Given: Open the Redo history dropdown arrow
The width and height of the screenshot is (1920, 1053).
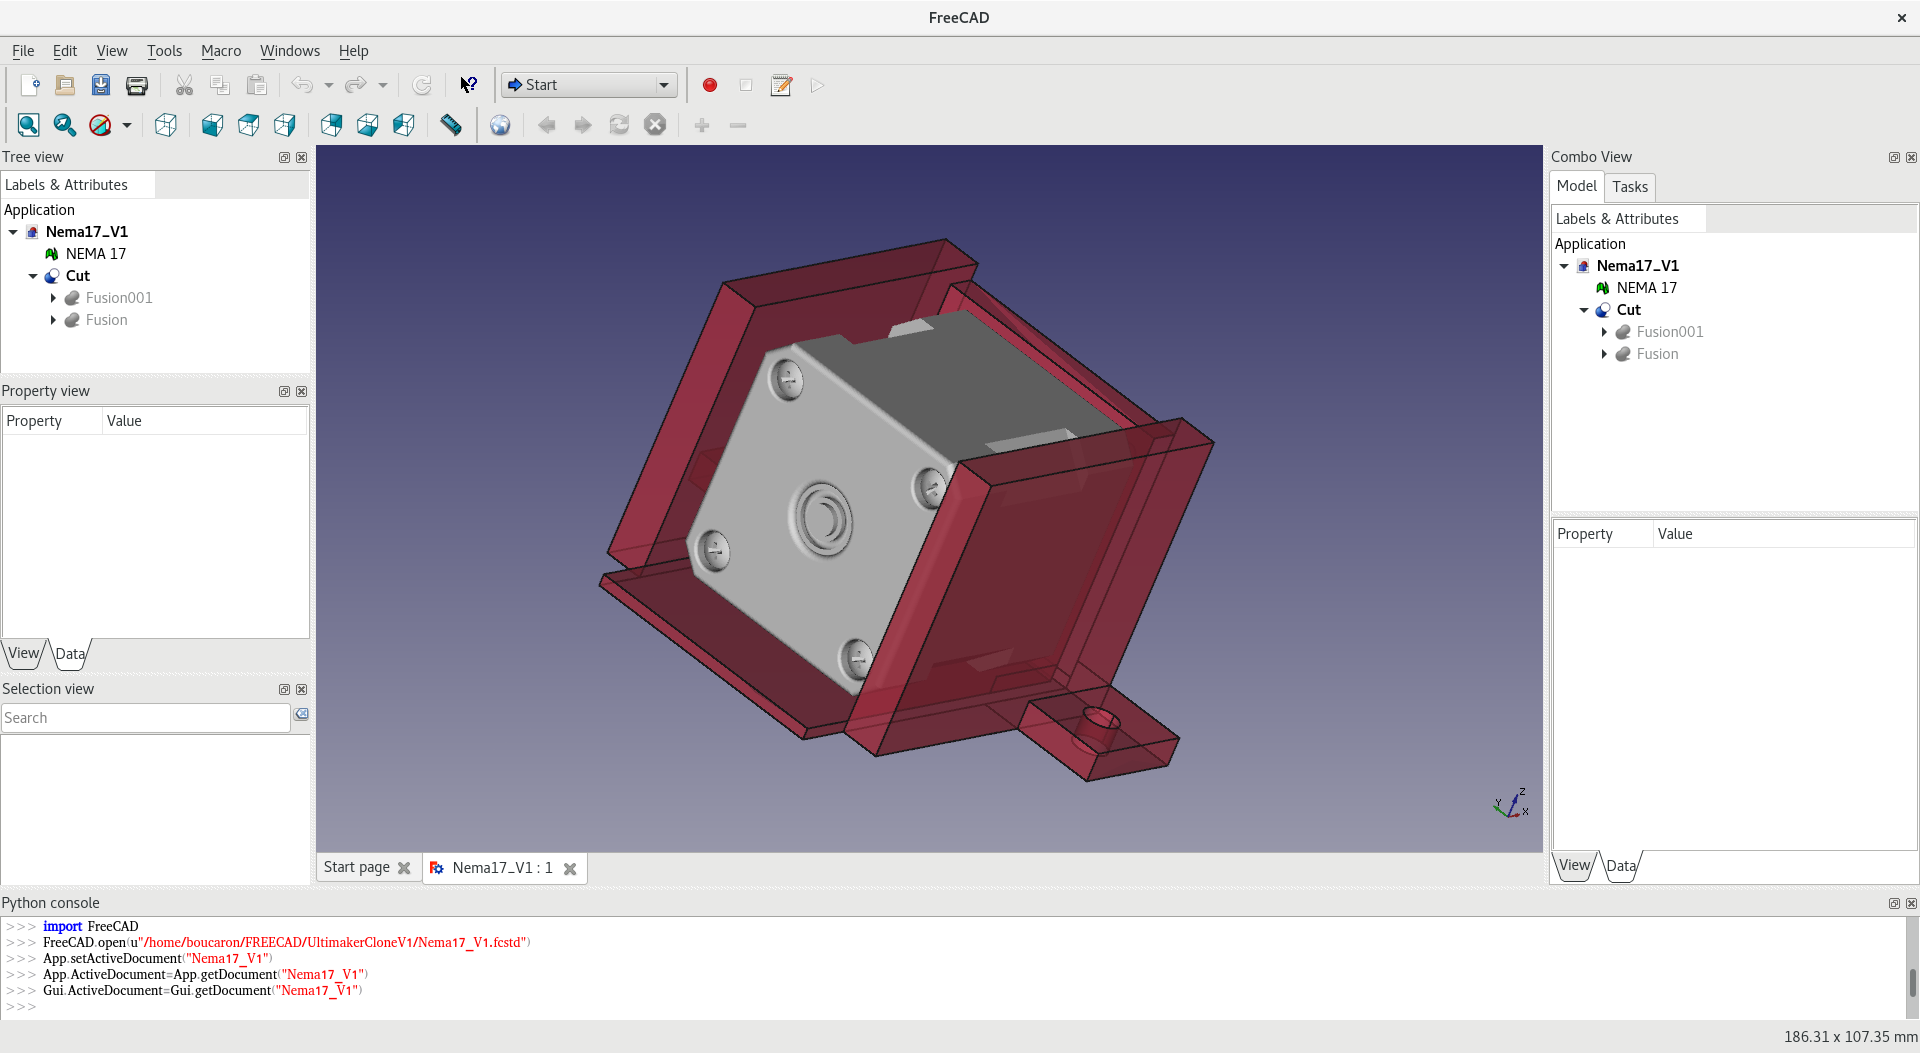Looking at the screenshot, I should click(x=383, y=86).
